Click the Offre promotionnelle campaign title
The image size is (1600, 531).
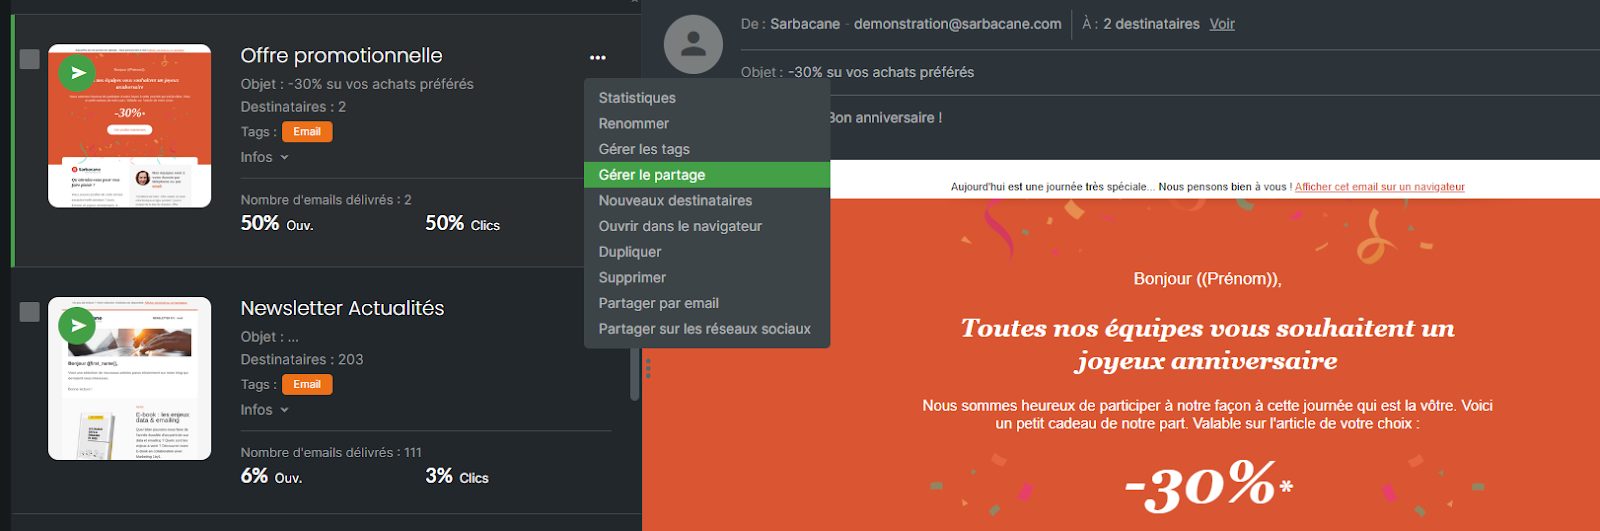click(341, 56)
